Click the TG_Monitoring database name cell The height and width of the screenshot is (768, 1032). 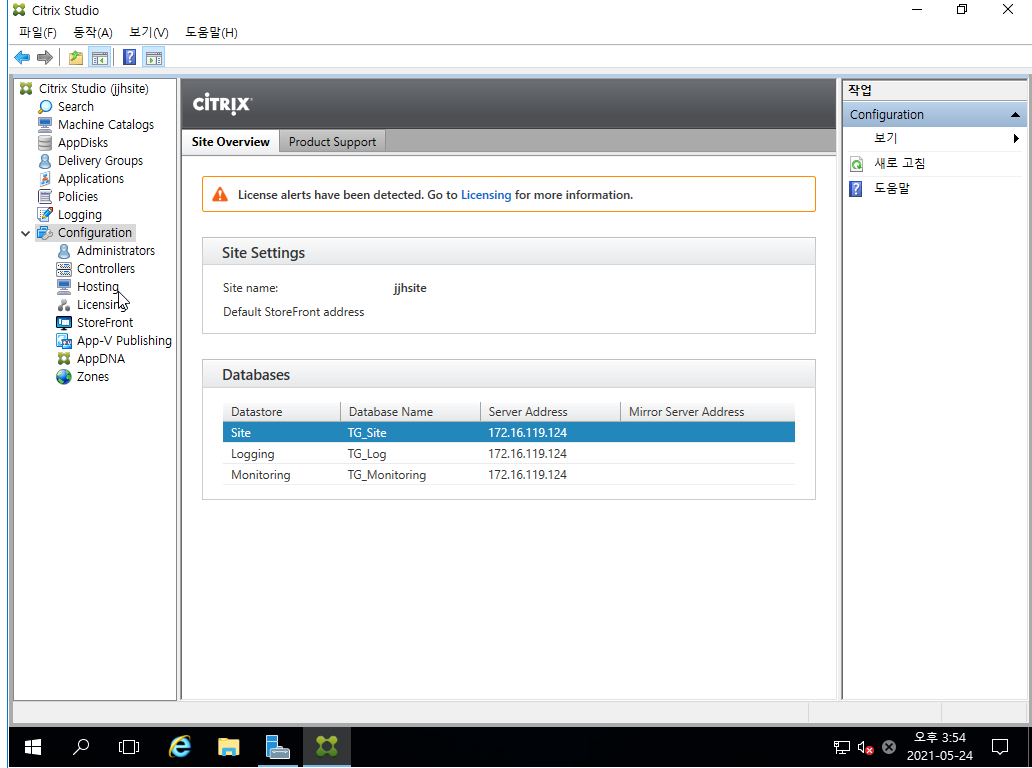point(386,474)
